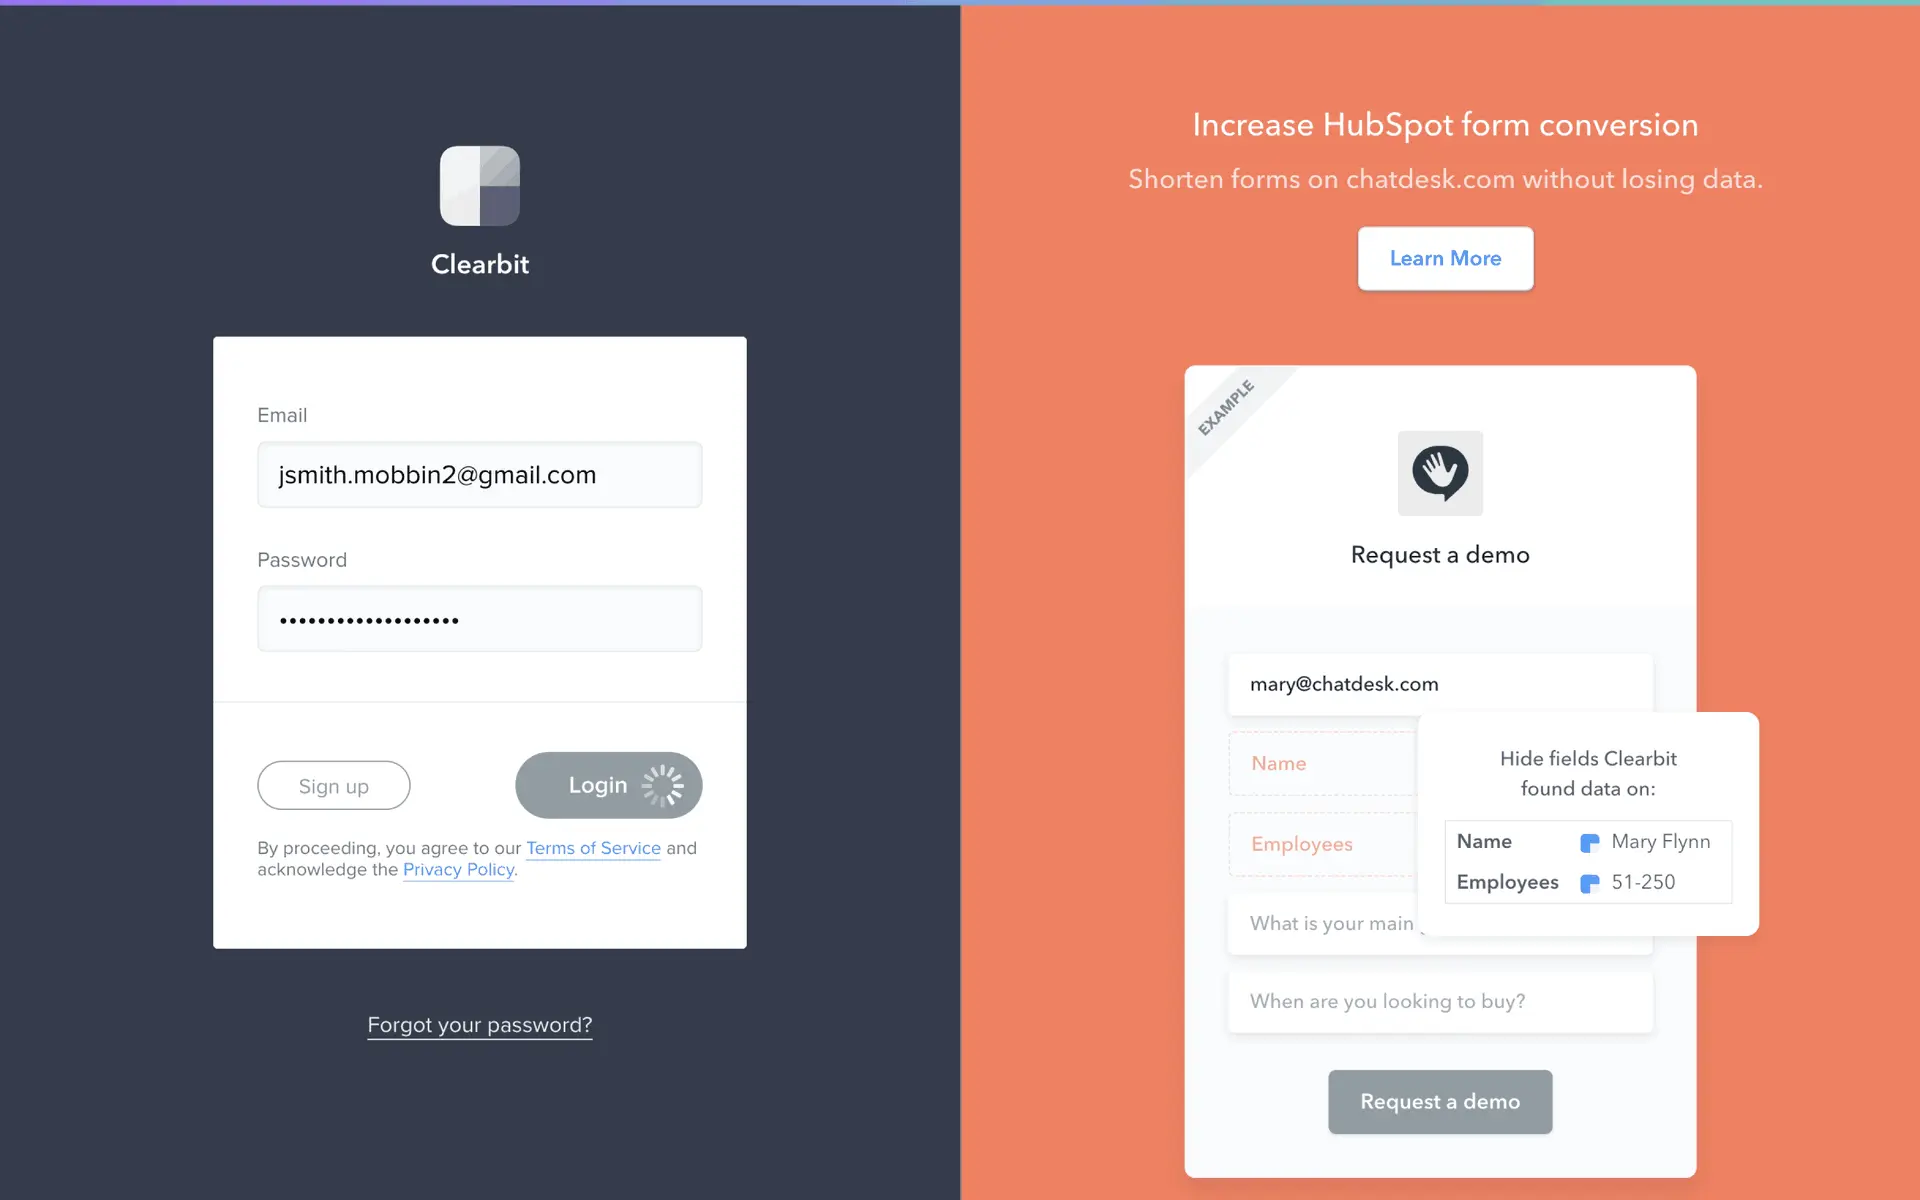Image resolution: width=1920 pixels, height=1200 pixels.
Task: Click the mary@chatdesk.com example field
Action: [1440, 684]
